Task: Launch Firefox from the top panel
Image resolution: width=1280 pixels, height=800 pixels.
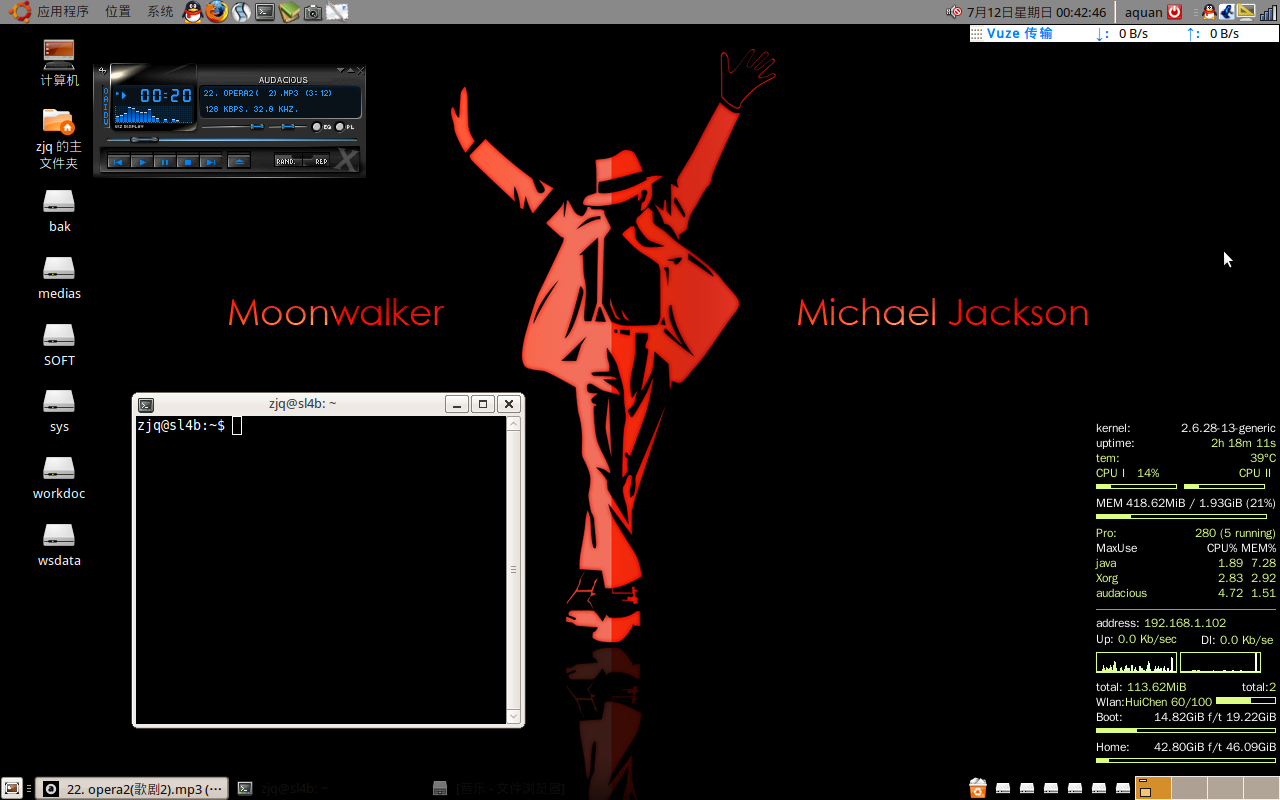Action: pos(217,12)
